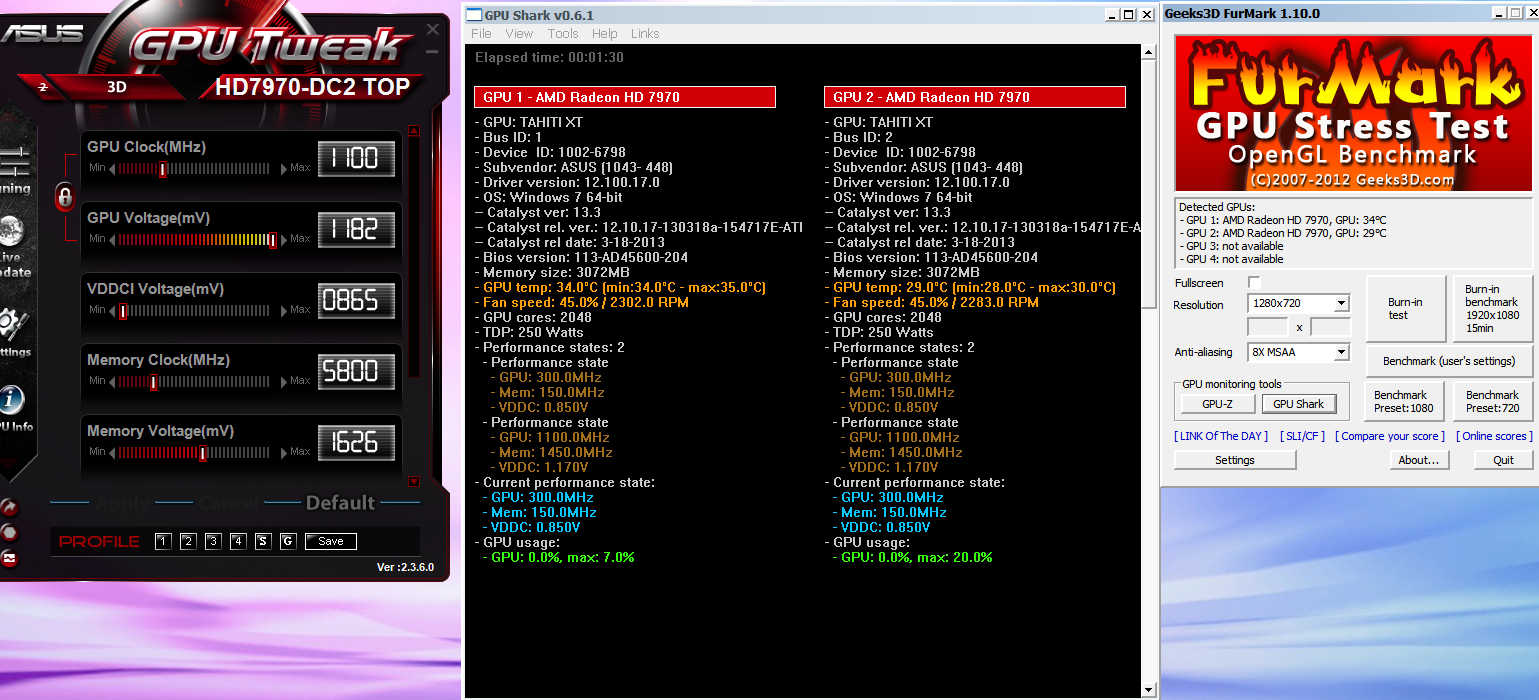This screenshot has width=1539, height=700.
Task: Click VDDCI Voltage increase arrow next to Max
Action: coord(284,311)
